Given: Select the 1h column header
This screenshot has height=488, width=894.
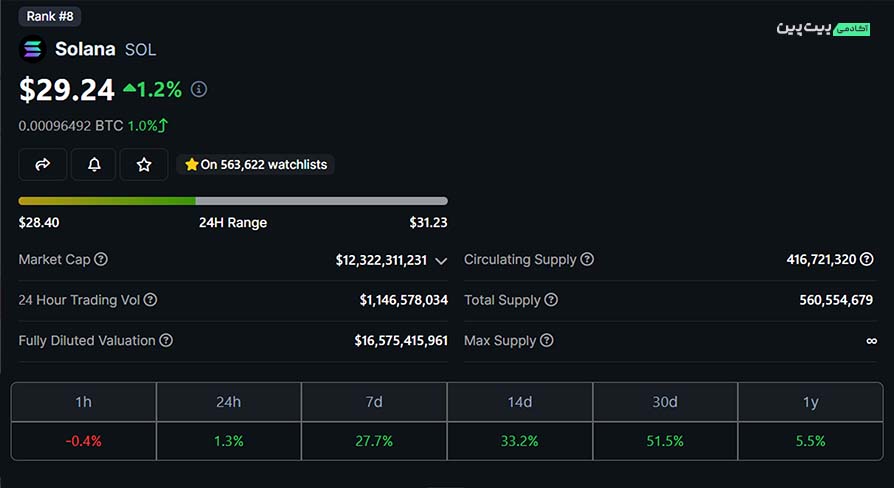Looking at the screenshot, I should tap(83, 402).
